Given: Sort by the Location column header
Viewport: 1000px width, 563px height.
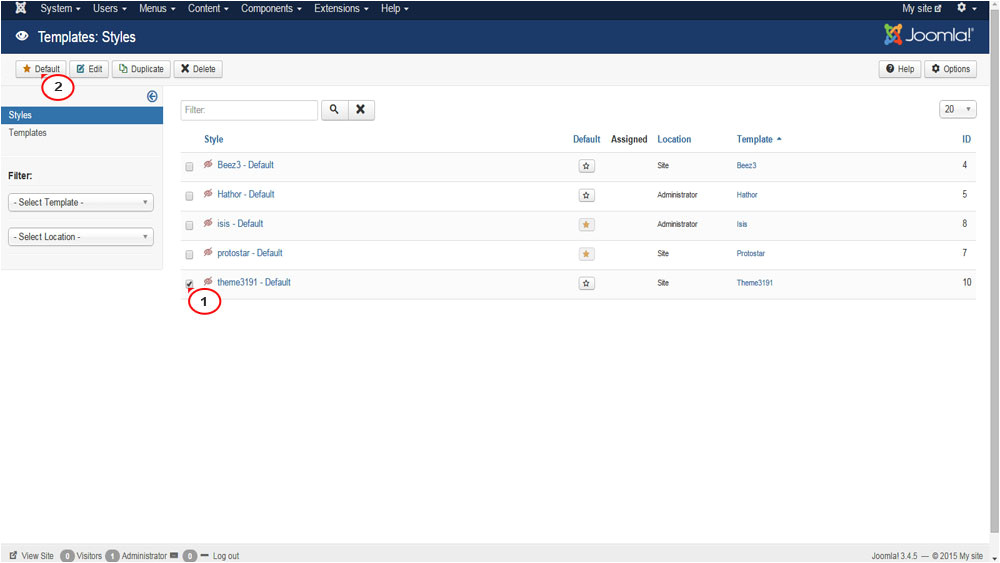Looking at the screenshot, I should 674,139.
